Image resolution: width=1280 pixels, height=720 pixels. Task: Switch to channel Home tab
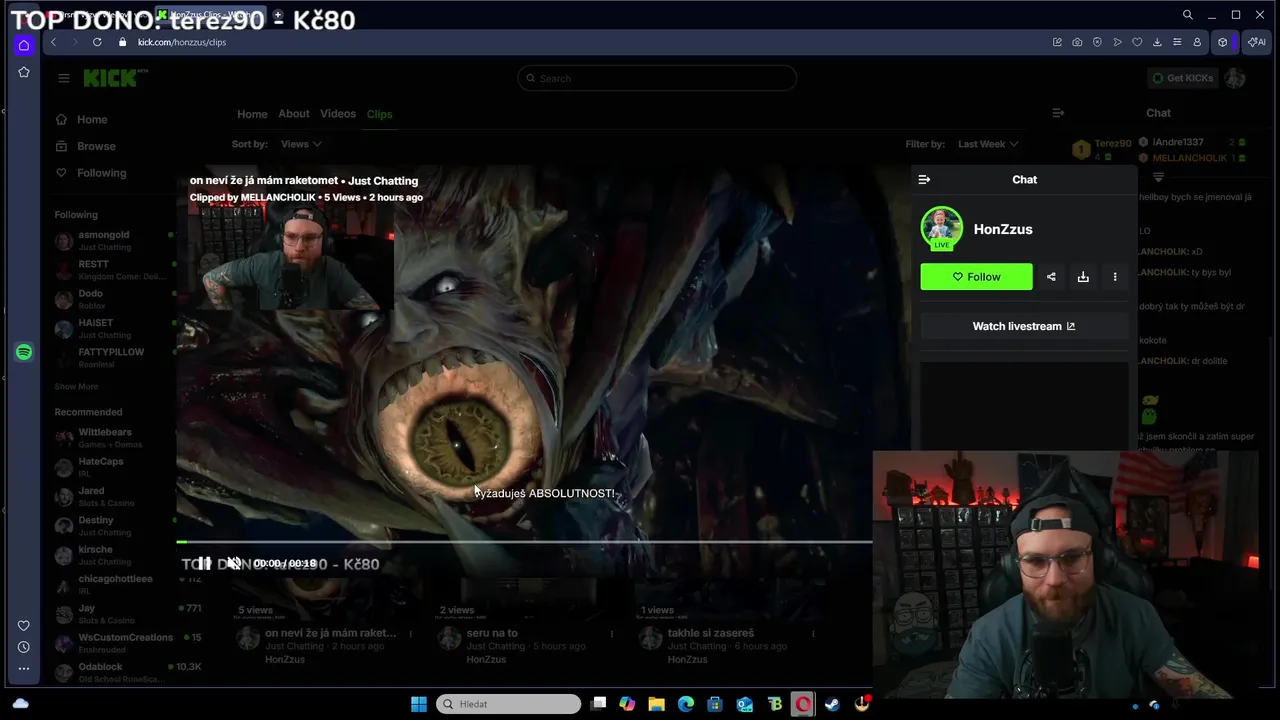point(252,114)
